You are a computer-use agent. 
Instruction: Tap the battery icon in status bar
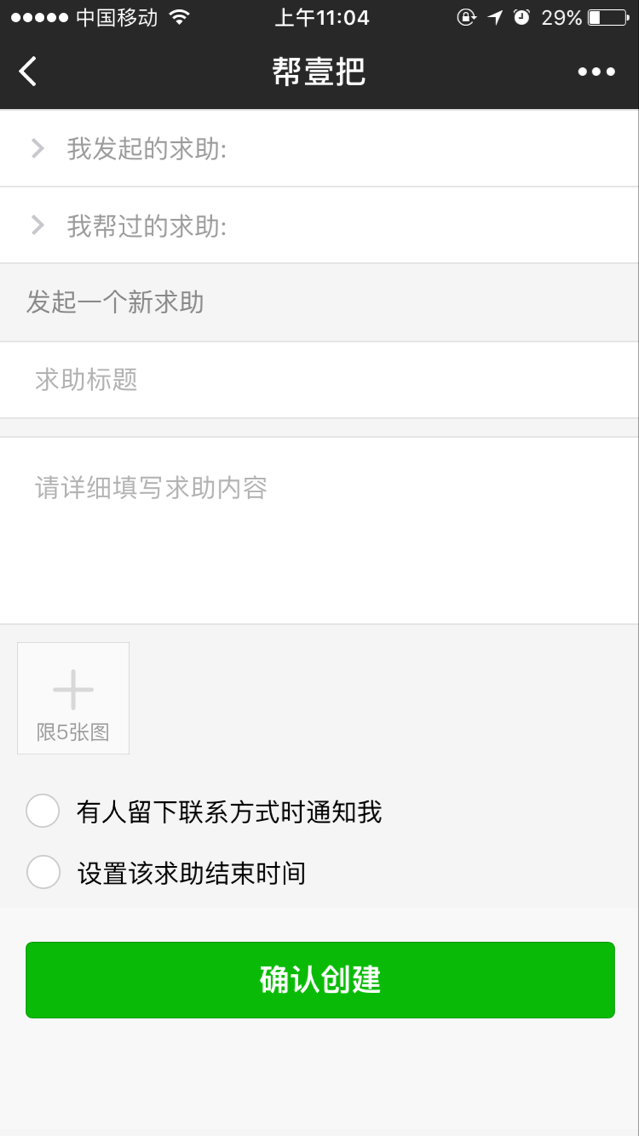607,17
